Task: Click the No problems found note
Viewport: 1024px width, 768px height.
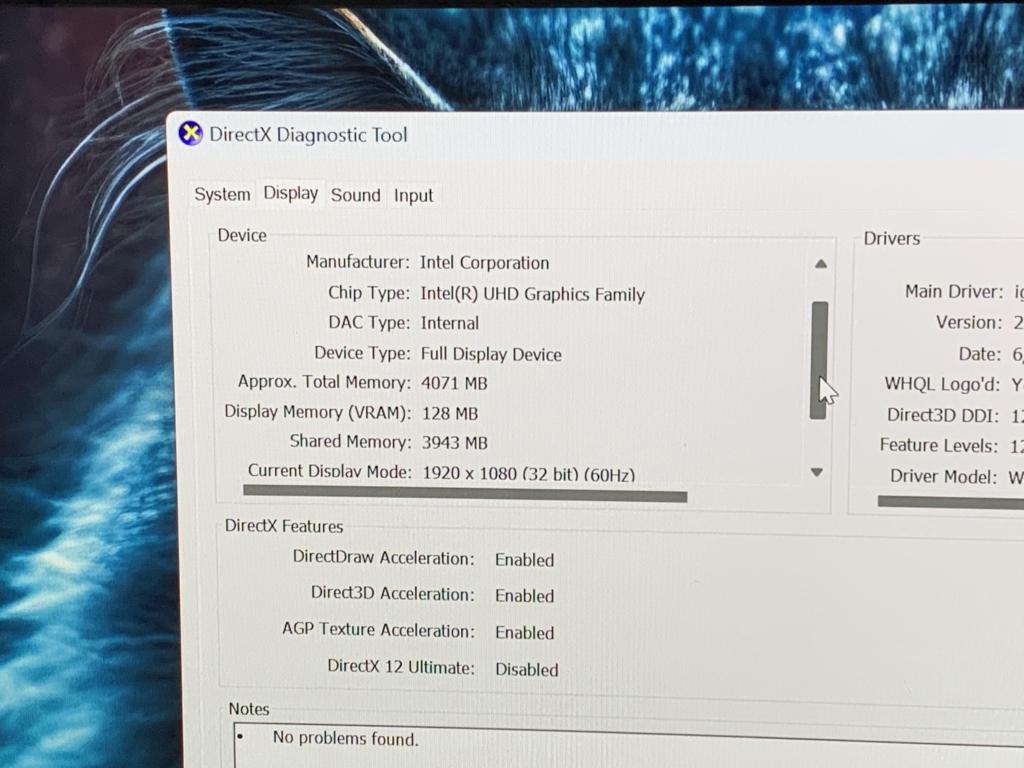Action: pyautogui.click(x=345, y=738)
